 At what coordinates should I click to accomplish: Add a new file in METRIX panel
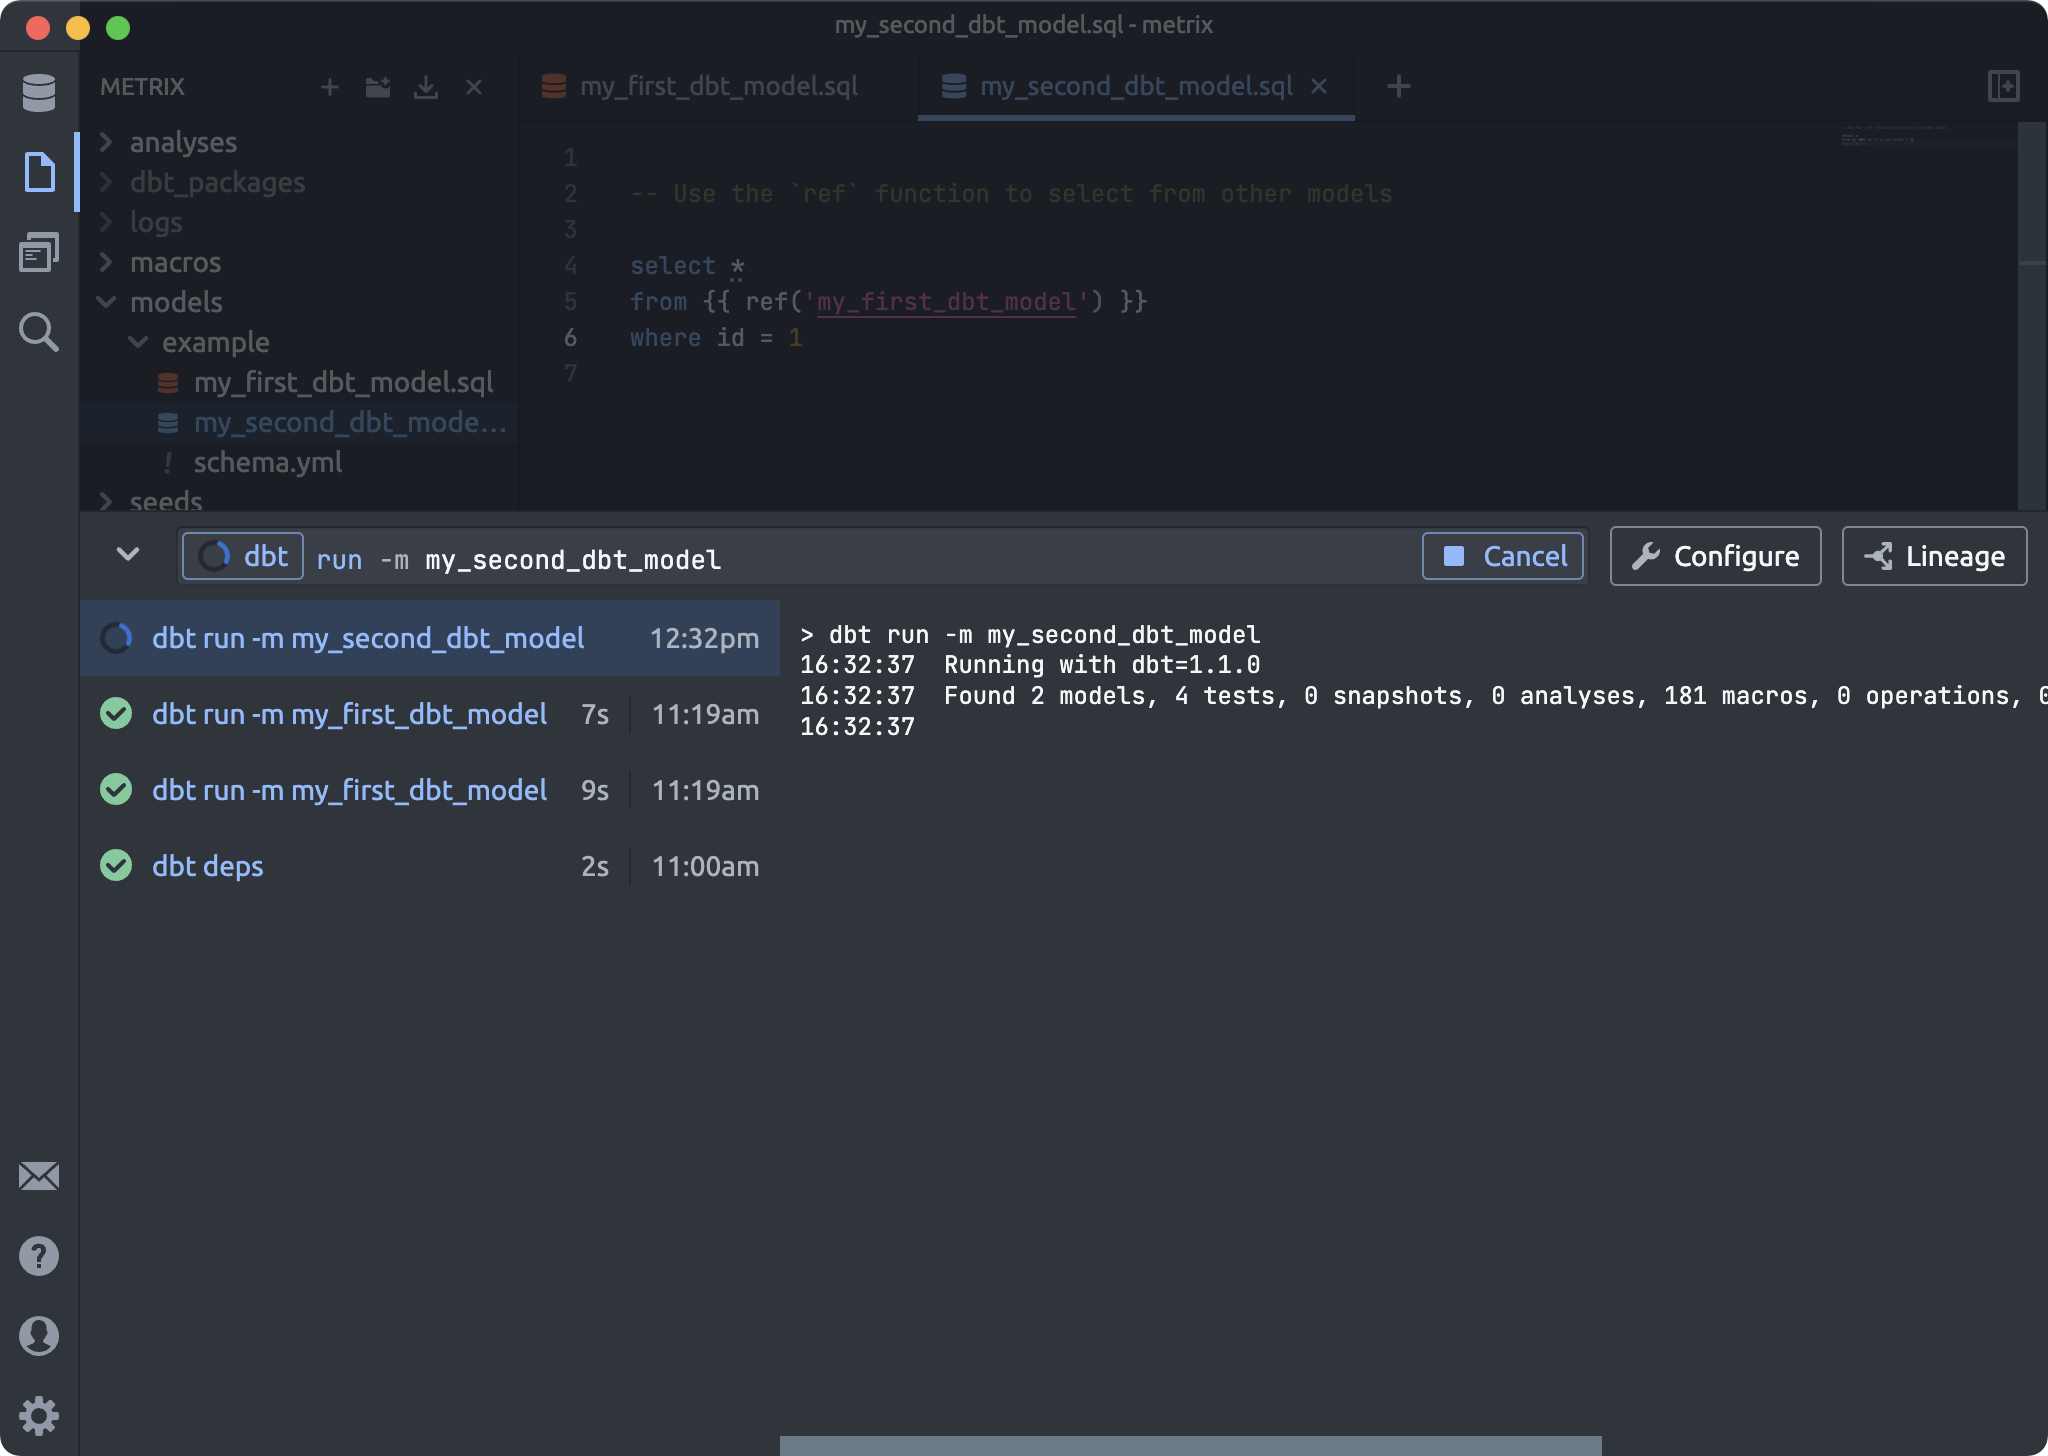click(330, 88)
